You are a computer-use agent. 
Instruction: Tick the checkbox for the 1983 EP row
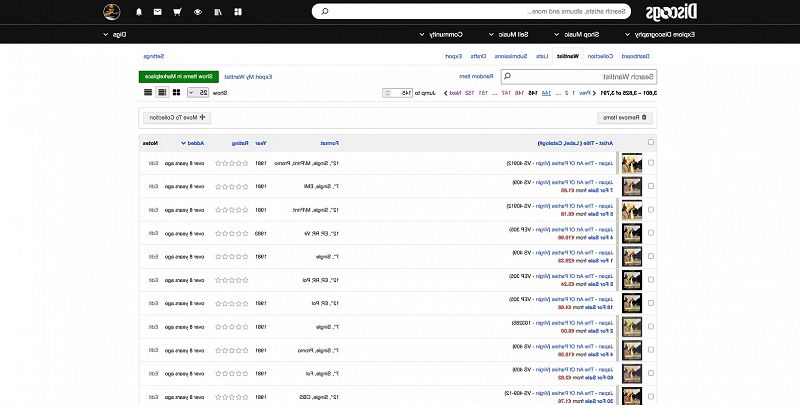[651, 233]
